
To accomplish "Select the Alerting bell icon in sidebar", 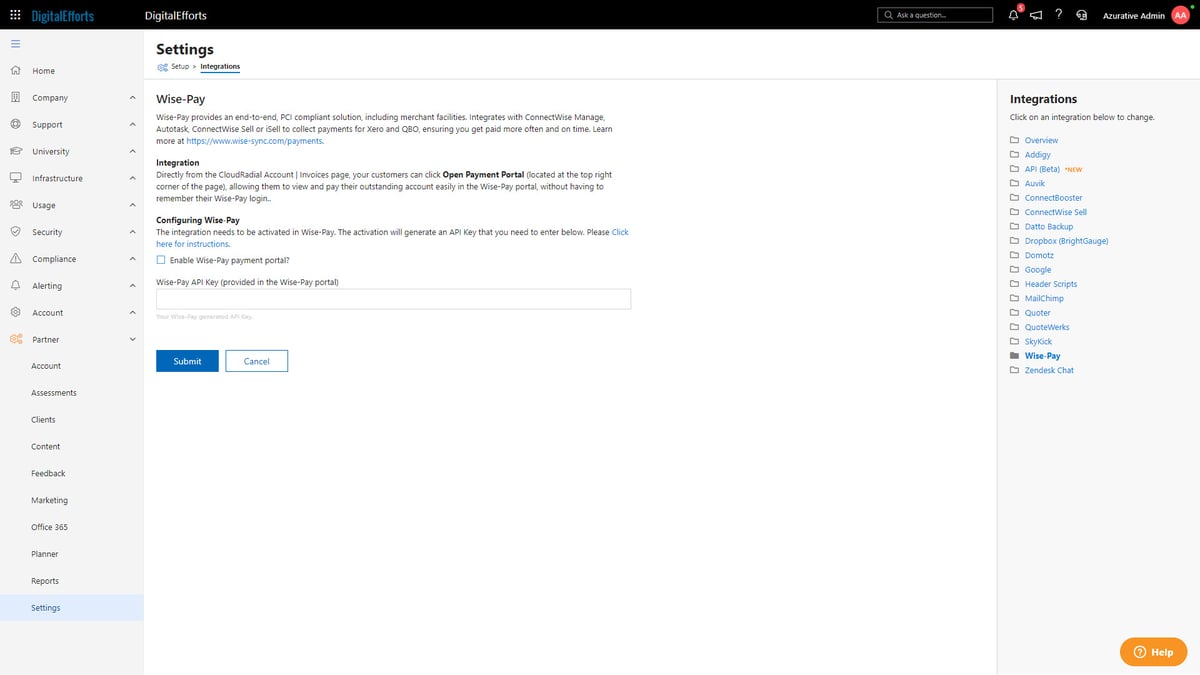I will [x=16, y=285].
